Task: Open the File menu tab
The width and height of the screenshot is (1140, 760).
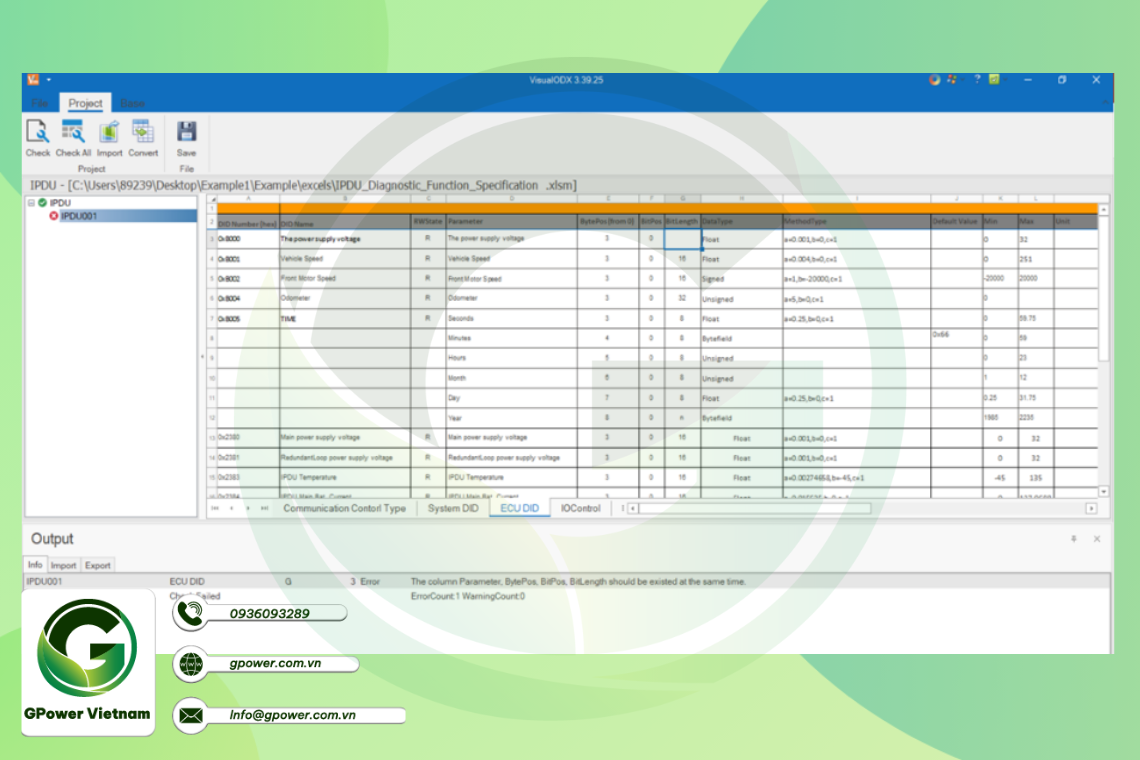Action: pyautogui.click(x=40, y=103)
